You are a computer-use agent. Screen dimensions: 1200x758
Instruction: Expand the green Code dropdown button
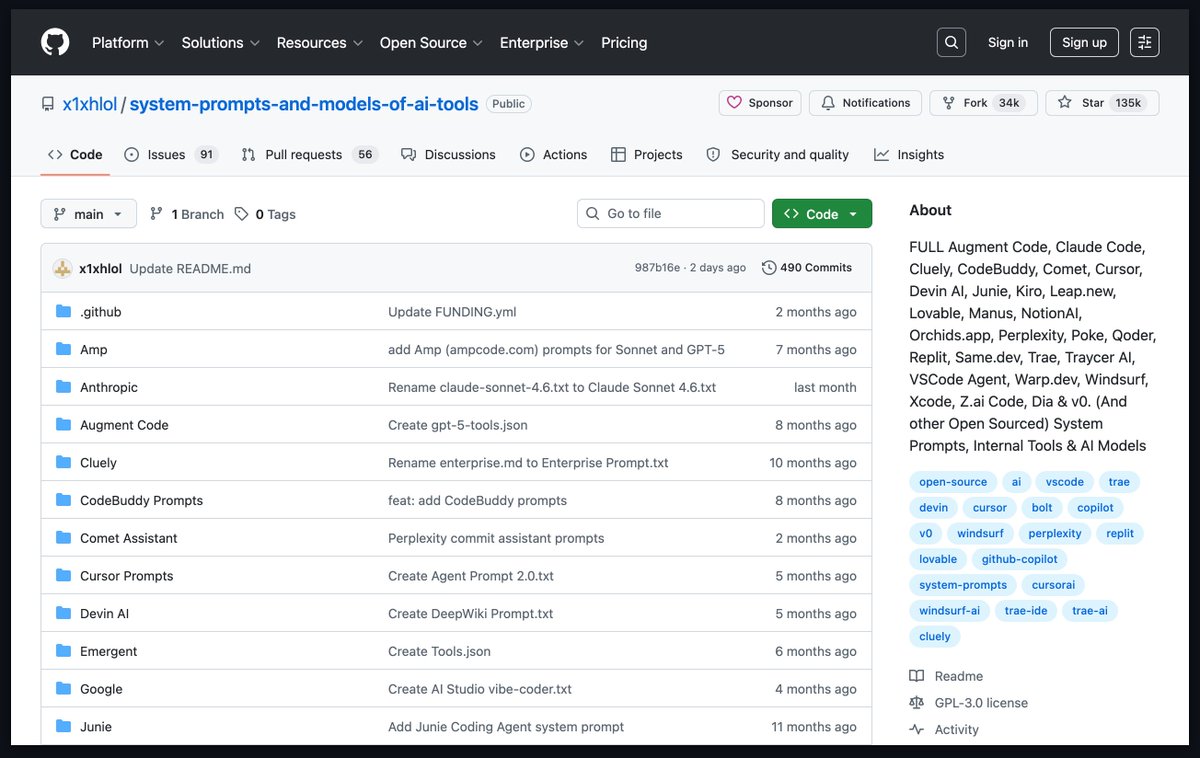[822, 214]
